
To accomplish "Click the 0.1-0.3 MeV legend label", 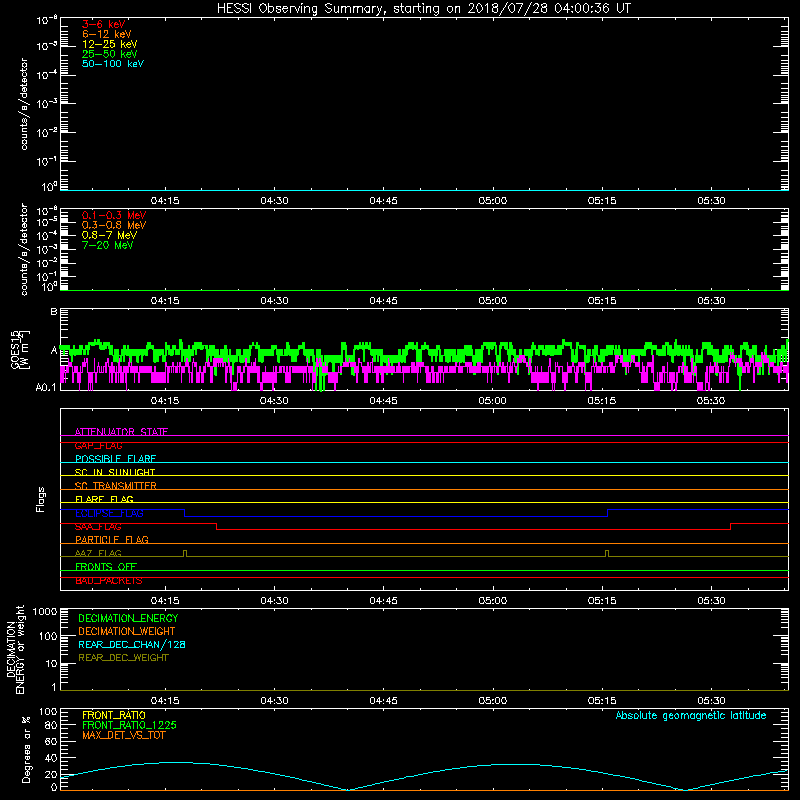I will (114, 215).
